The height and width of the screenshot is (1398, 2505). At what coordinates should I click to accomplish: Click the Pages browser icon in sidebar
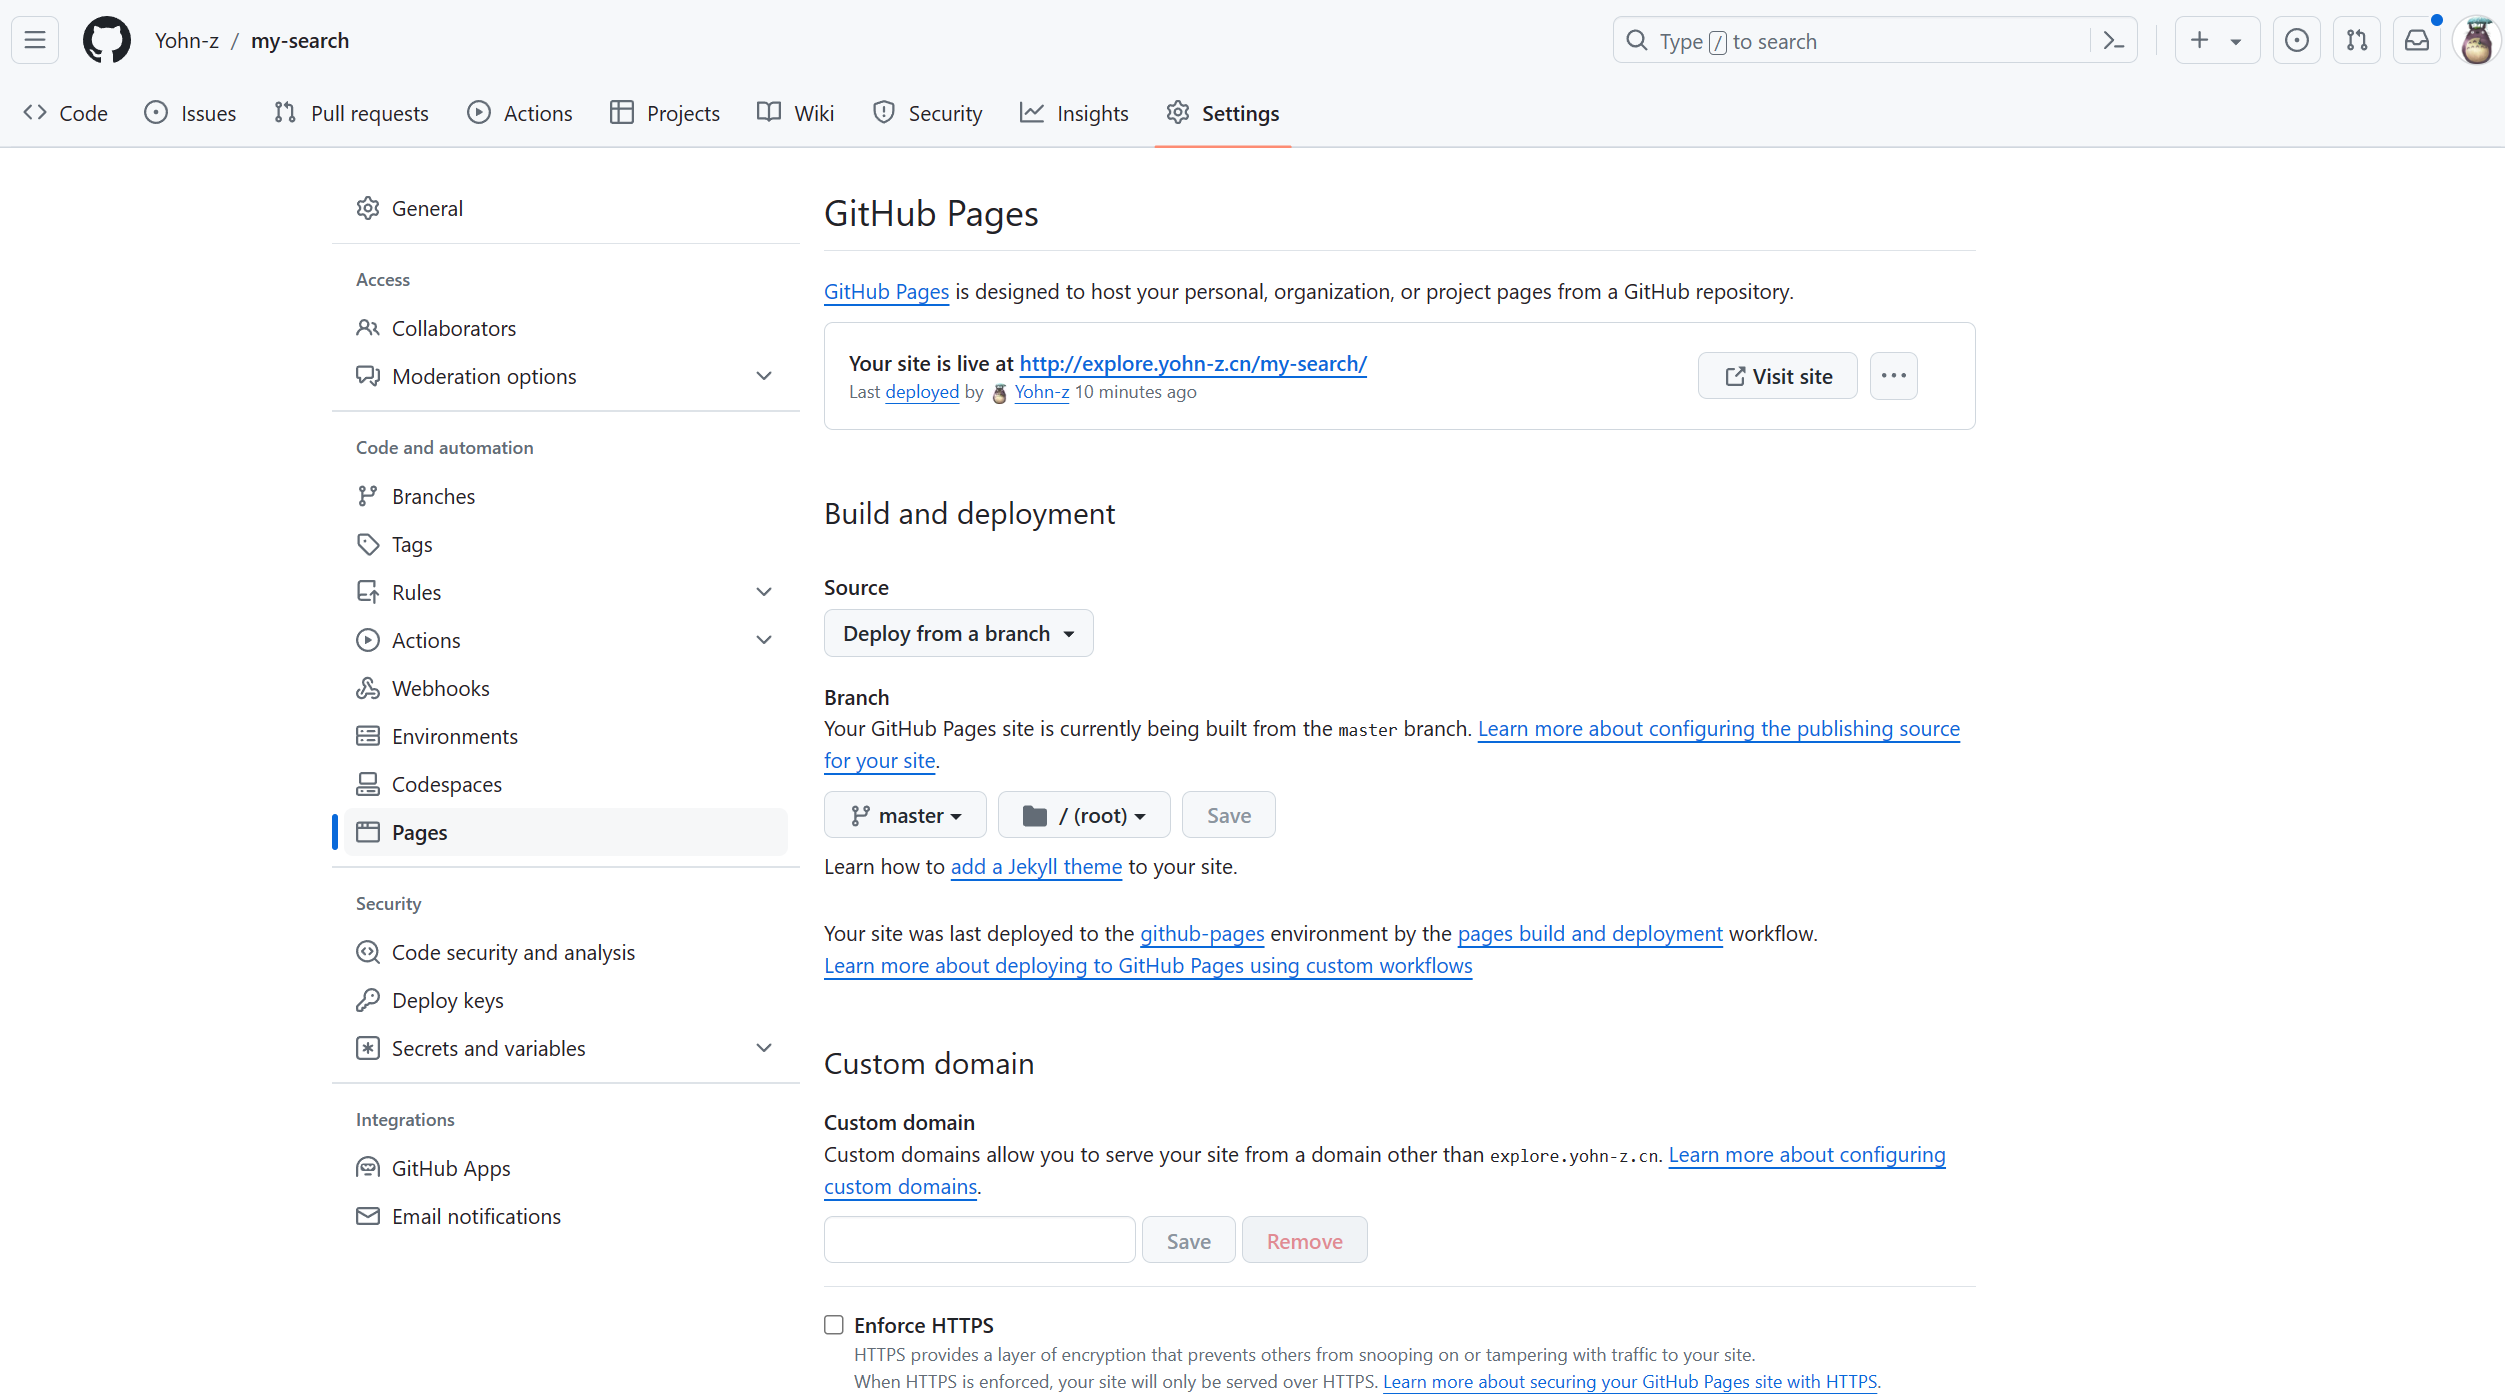pos(368,832)
